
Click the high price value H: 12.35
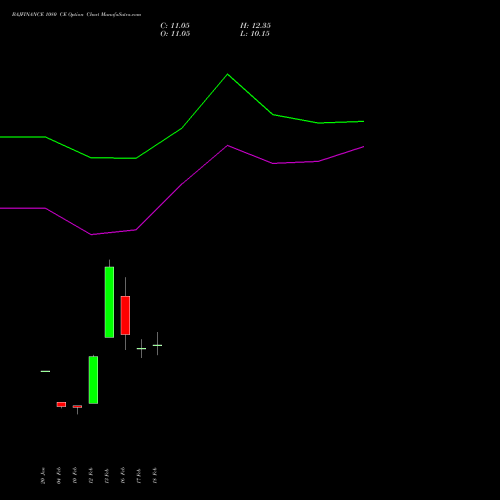click(x=255, y=26)
